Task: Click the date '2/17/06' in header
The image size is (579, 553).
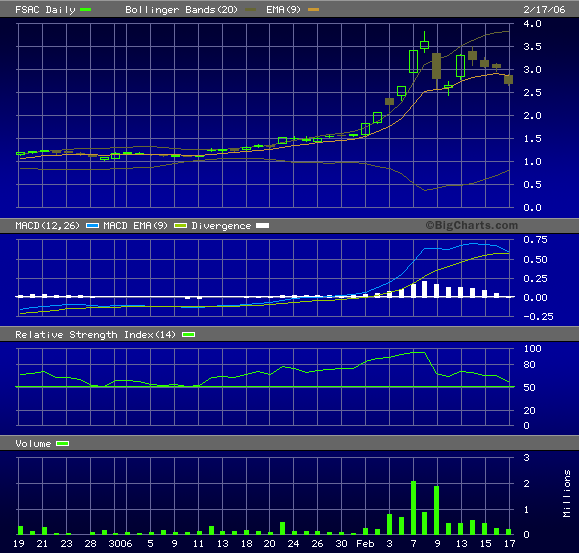Action: pos(544,10)
